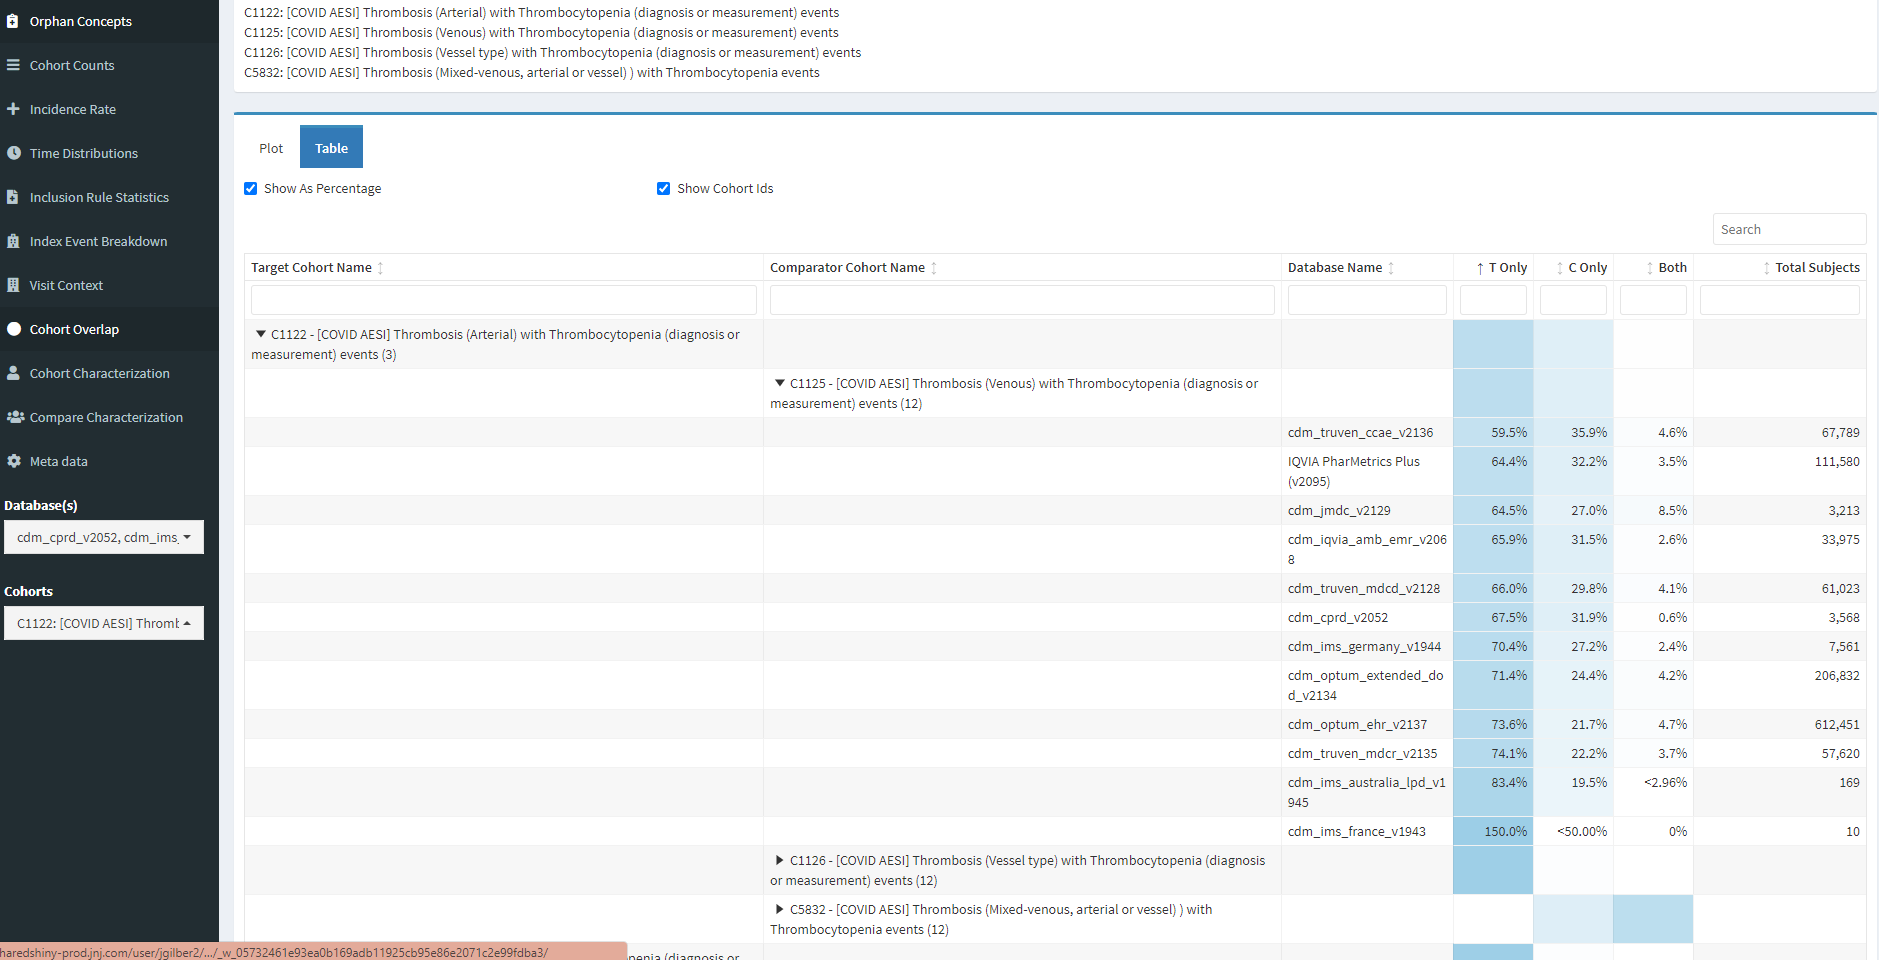
Task: Disable Show Cohort Ids
Action: click(663, 188)
